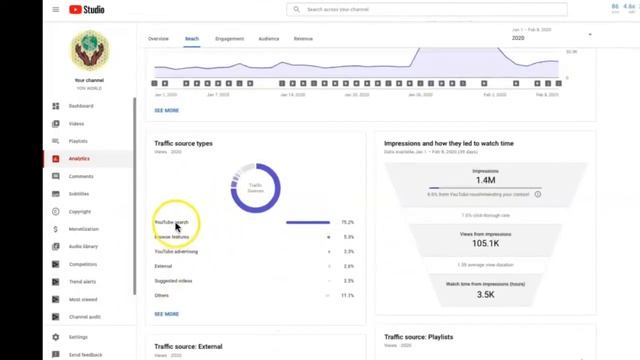This screenshot has height=360, width=640.
Task: Open the hamburger navigation menu
Action: [56, 9]
